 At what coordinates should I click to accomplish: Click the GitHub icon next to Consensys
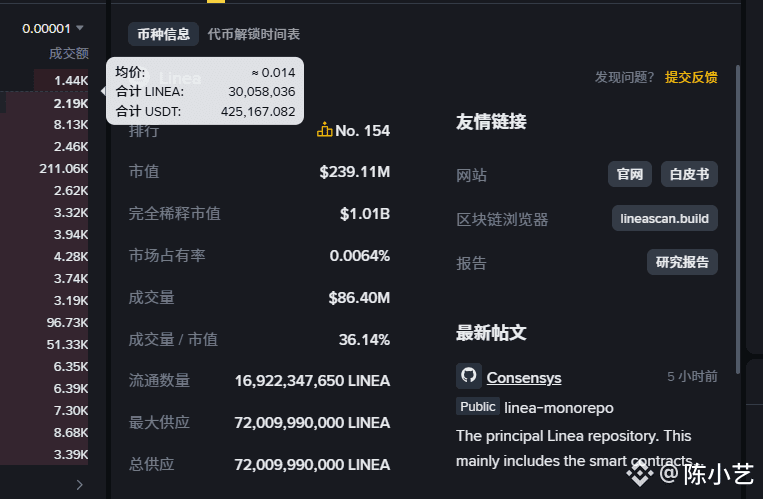[x=469, y=376]
